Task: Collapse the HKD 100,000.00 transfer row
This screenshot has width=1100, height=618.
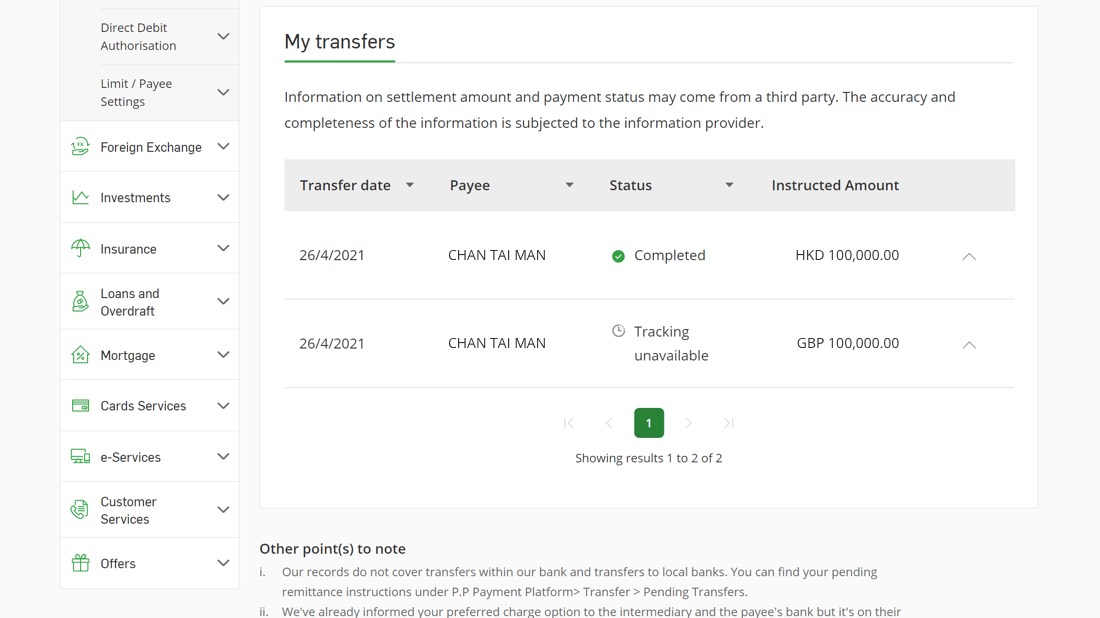Action: (969, 256)
